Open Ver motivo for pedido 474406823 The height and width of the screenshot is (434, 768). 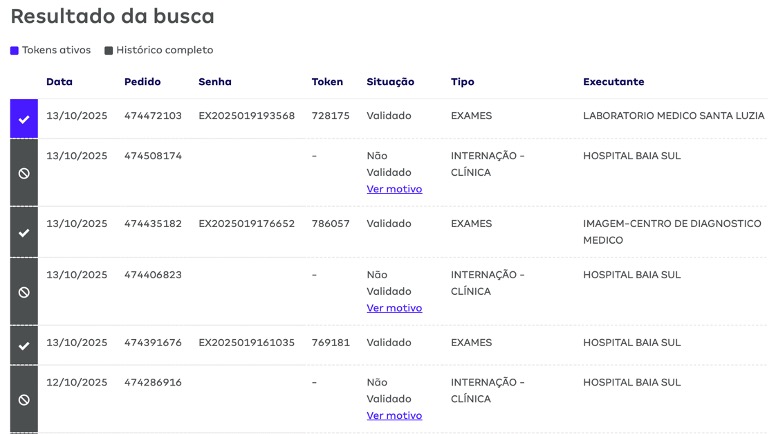pyautogui.click(x=394, y=308)
